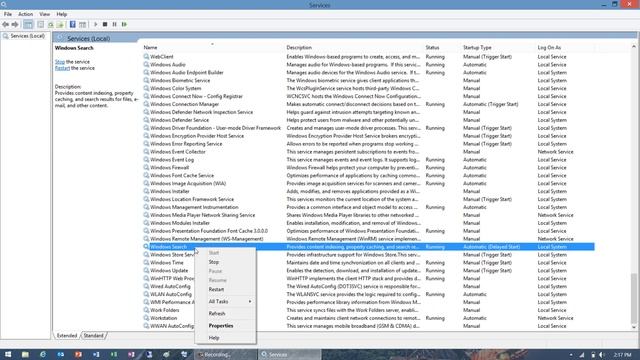Select the Windows Font Cache Service row
The width and height of the screenshot is (640, 360).
pyautogui.click(x=369, y=176)
